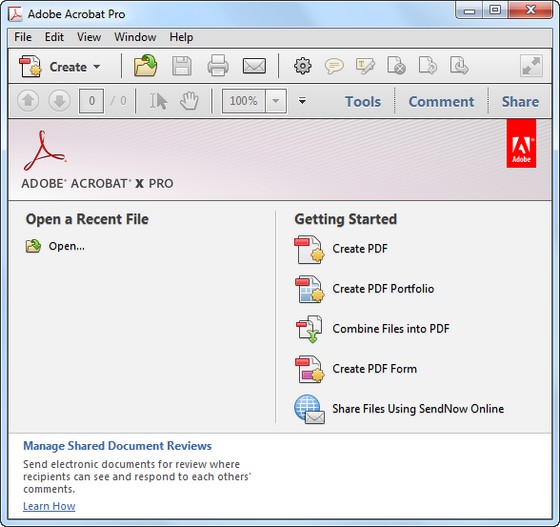This screenshot has width=560, height=527.
Task: Close the Adobe Acrobat Pro window
Action: click(530, 10)
